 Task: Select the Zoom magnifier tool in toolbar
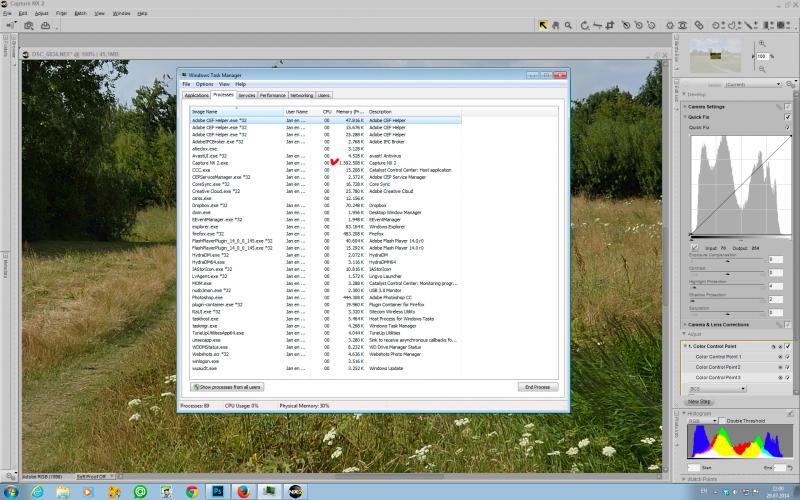click(568, 25)
